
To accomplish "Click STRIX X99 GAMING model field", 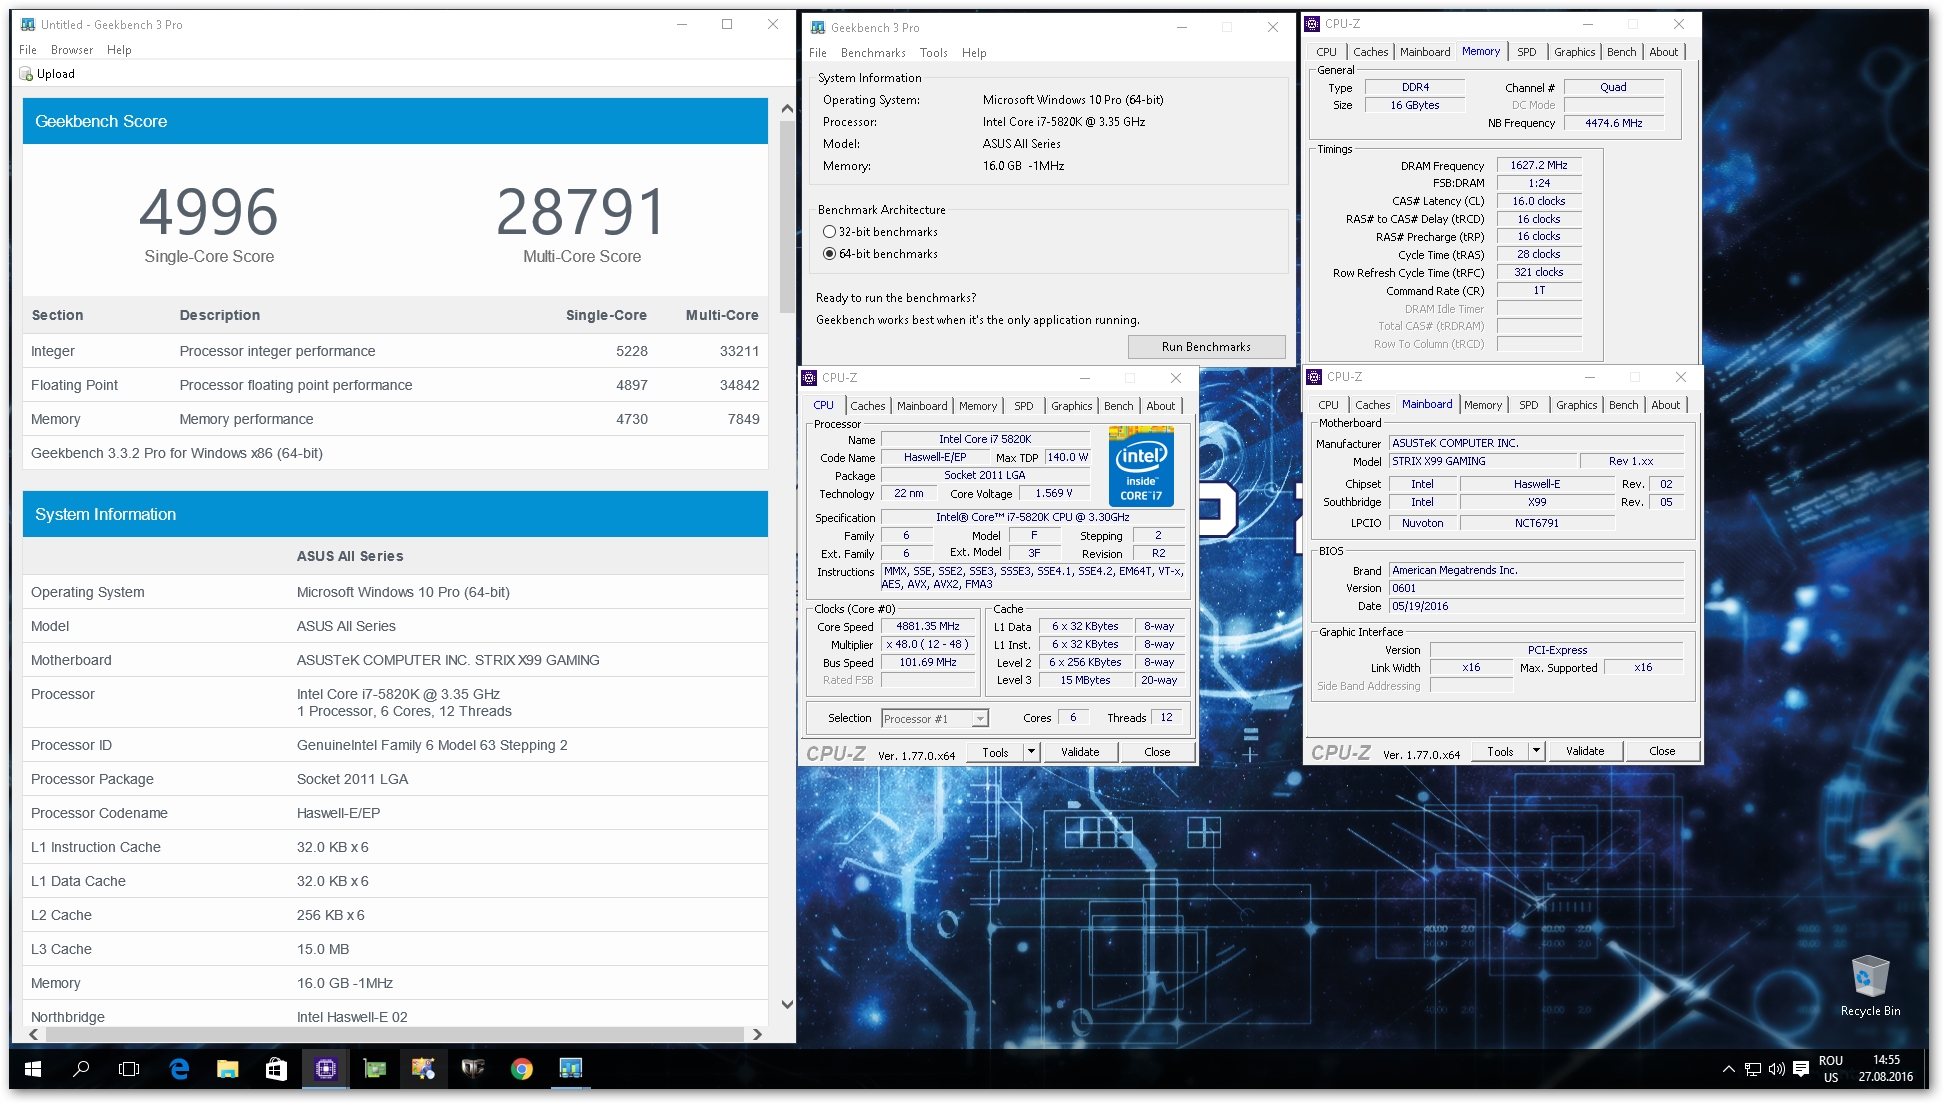I will coord(1483,461).
